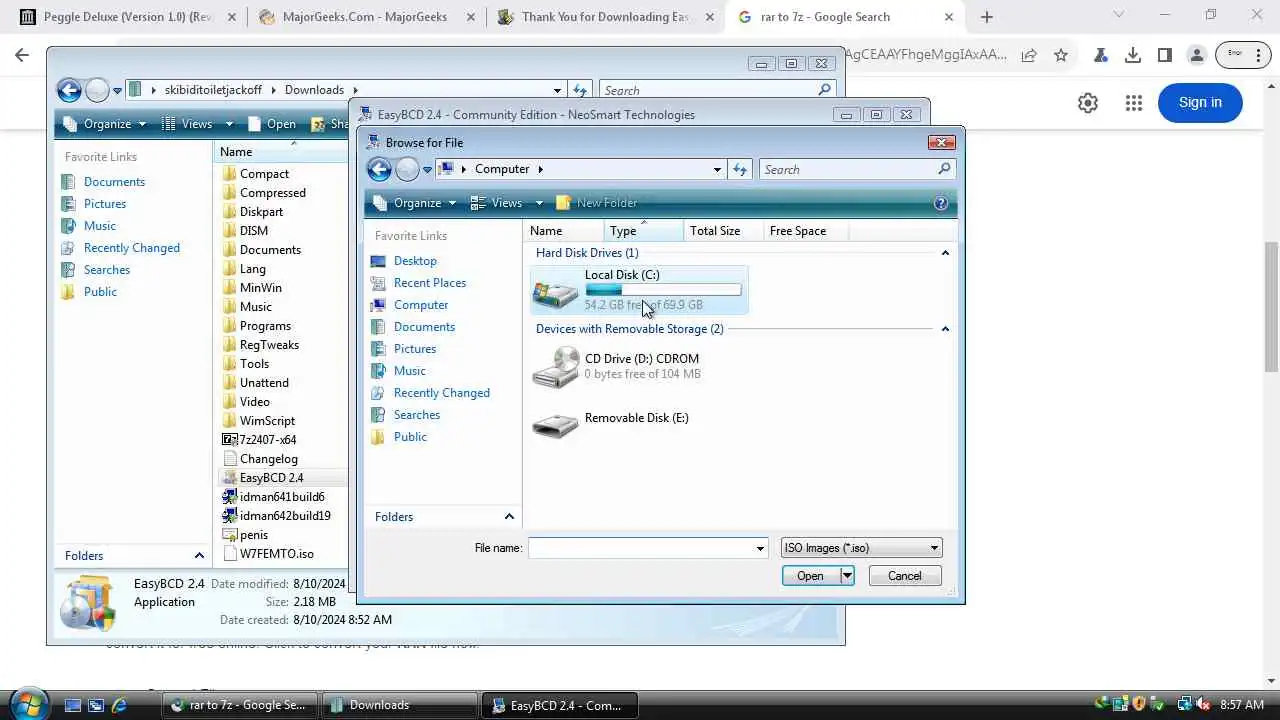
Task: Sort by Name column in dialog
Action: 563,231
